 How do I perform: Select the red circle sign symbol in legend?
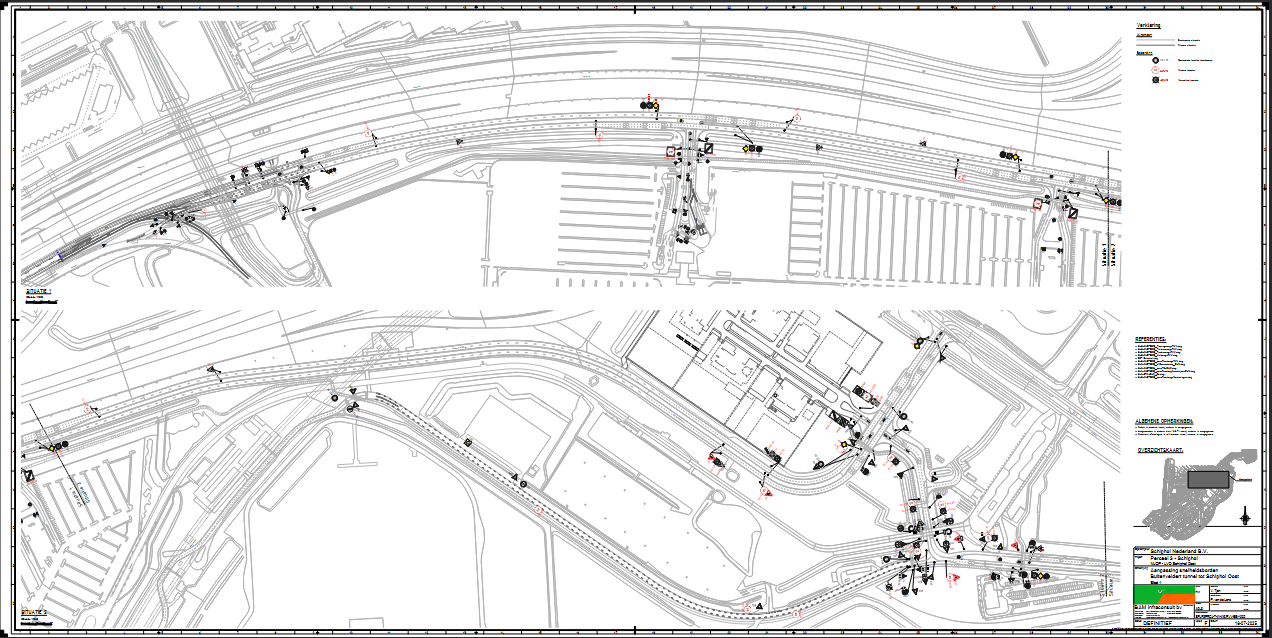[1156, 71]
